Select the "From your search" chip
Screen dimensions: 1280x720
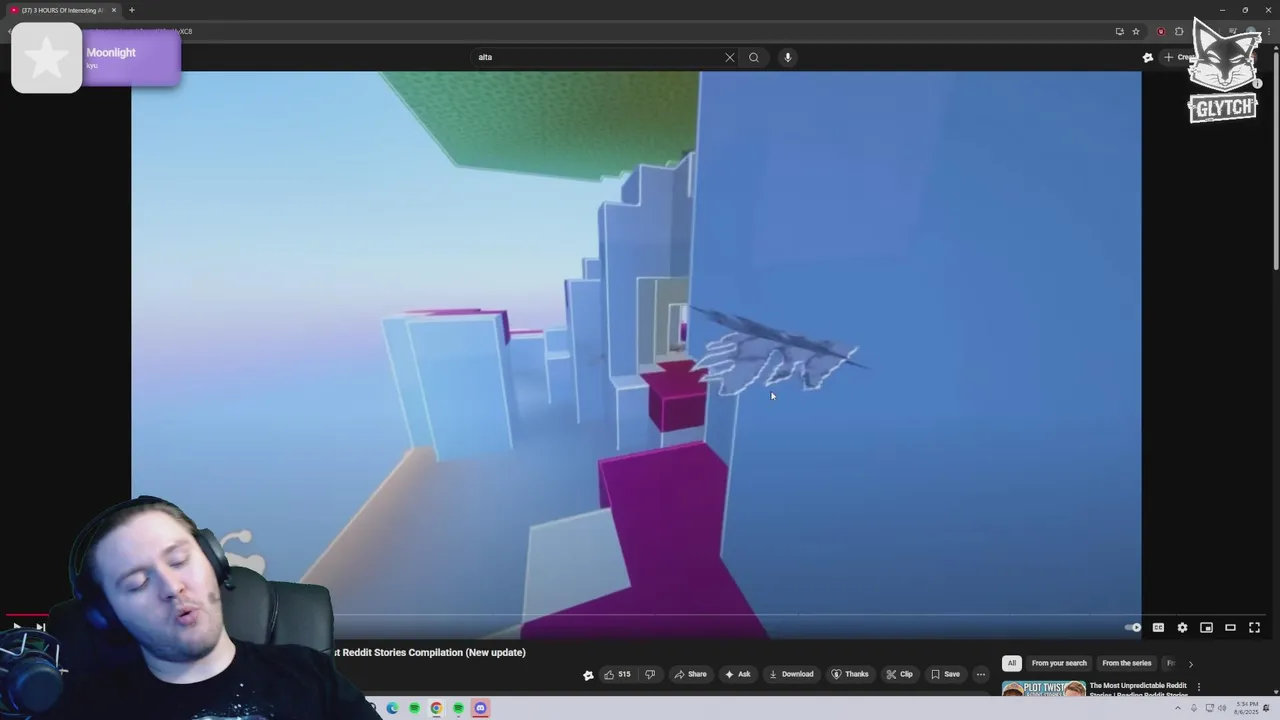tap(1059, 663)
